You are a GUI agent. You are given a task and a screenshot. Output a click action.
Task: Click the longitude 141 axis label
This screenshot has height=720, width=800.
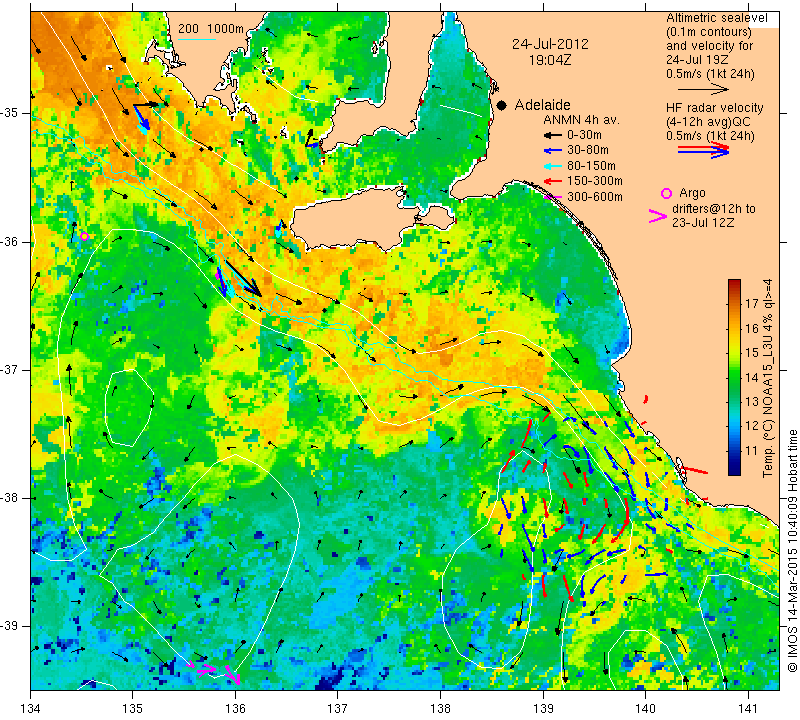click(x=748, y=708)
